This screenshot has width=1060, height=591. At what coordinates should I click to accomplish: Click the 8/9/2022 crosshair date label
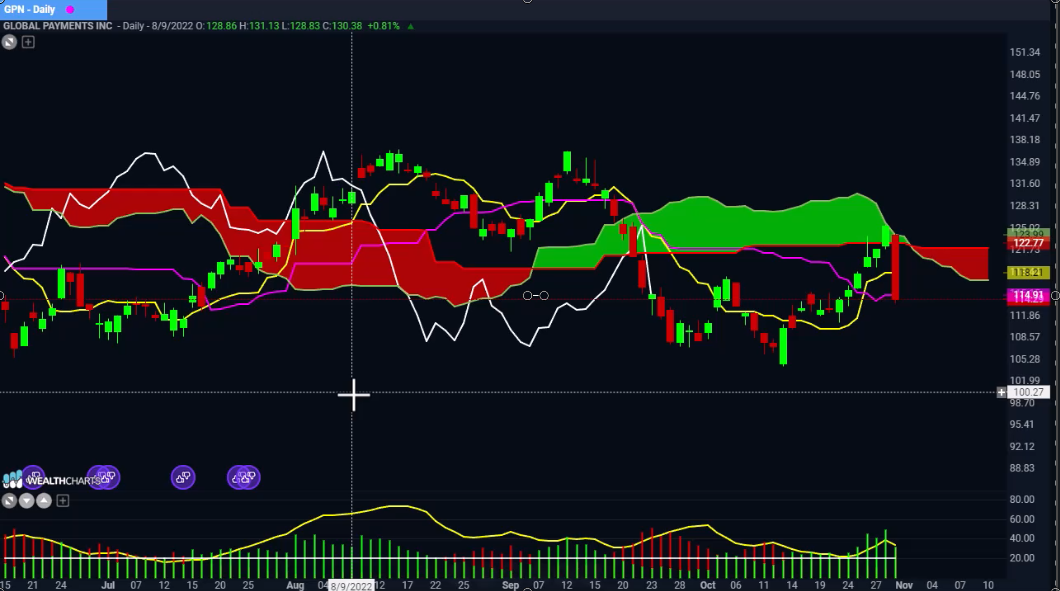351,586
